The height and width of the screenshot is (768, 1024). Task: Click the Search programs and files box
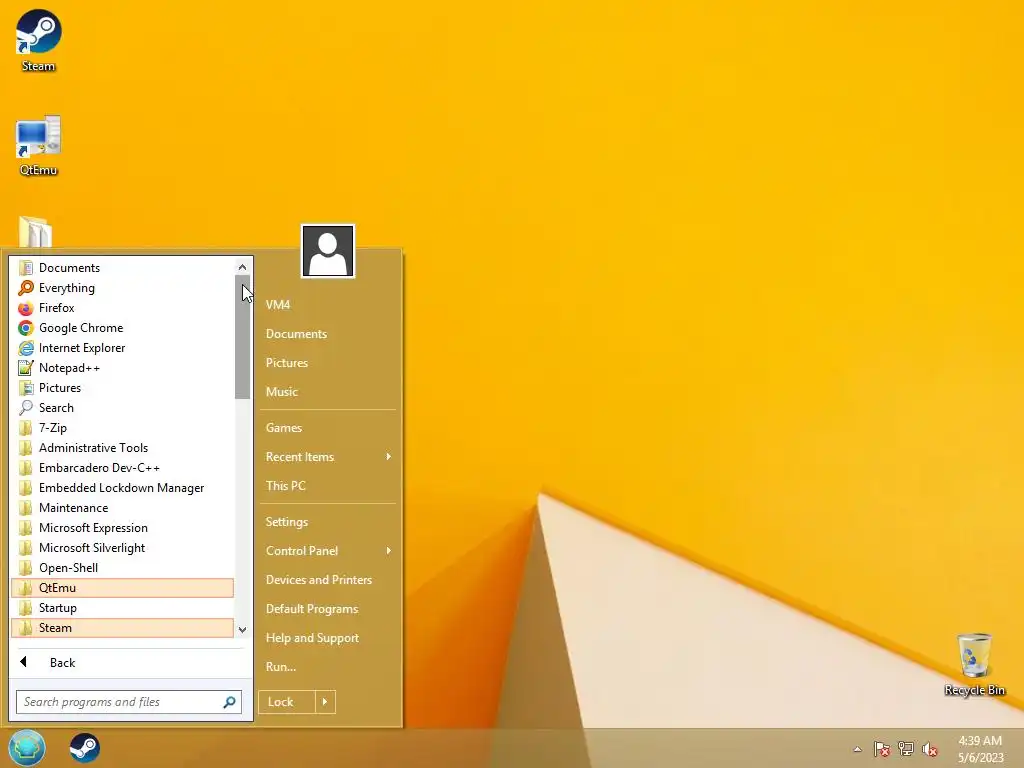pyautogui.click(x=129, y=702)
